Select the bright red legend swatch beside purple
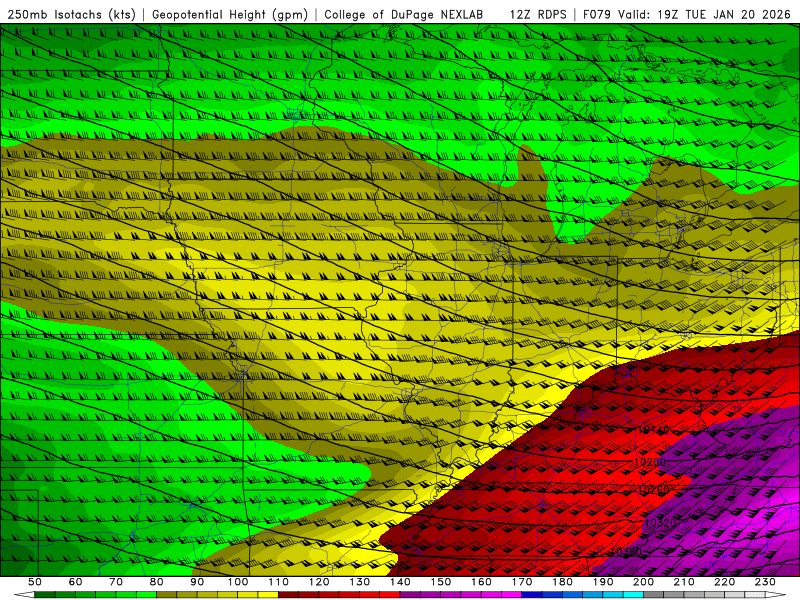Viewport: 800px width, 600px height. [x=390, y=595]
